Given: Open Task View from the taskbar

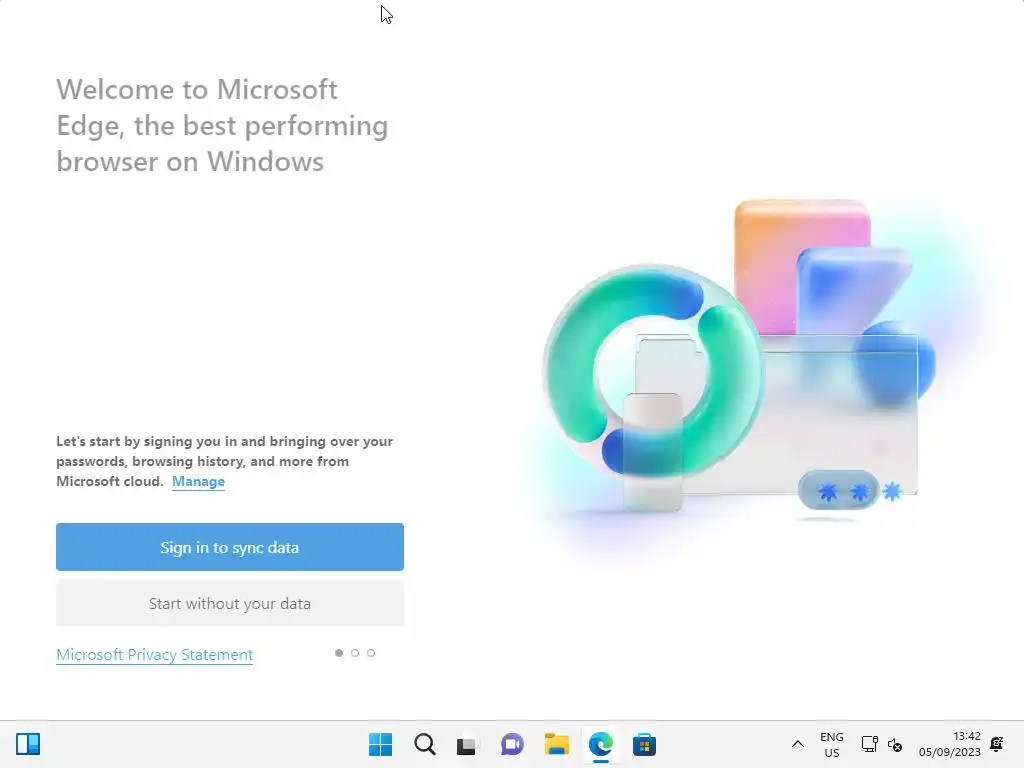Looking at the screenshot, I should click(466, 745).
